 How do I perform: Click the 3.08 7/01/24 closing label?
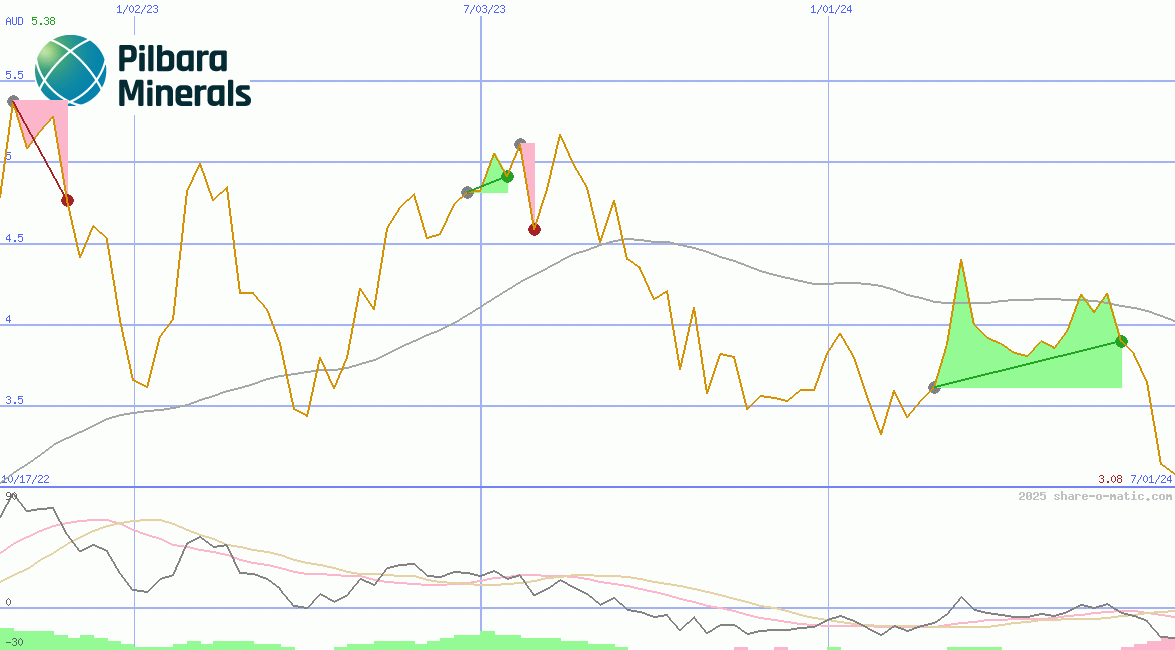pos(1134,479)
